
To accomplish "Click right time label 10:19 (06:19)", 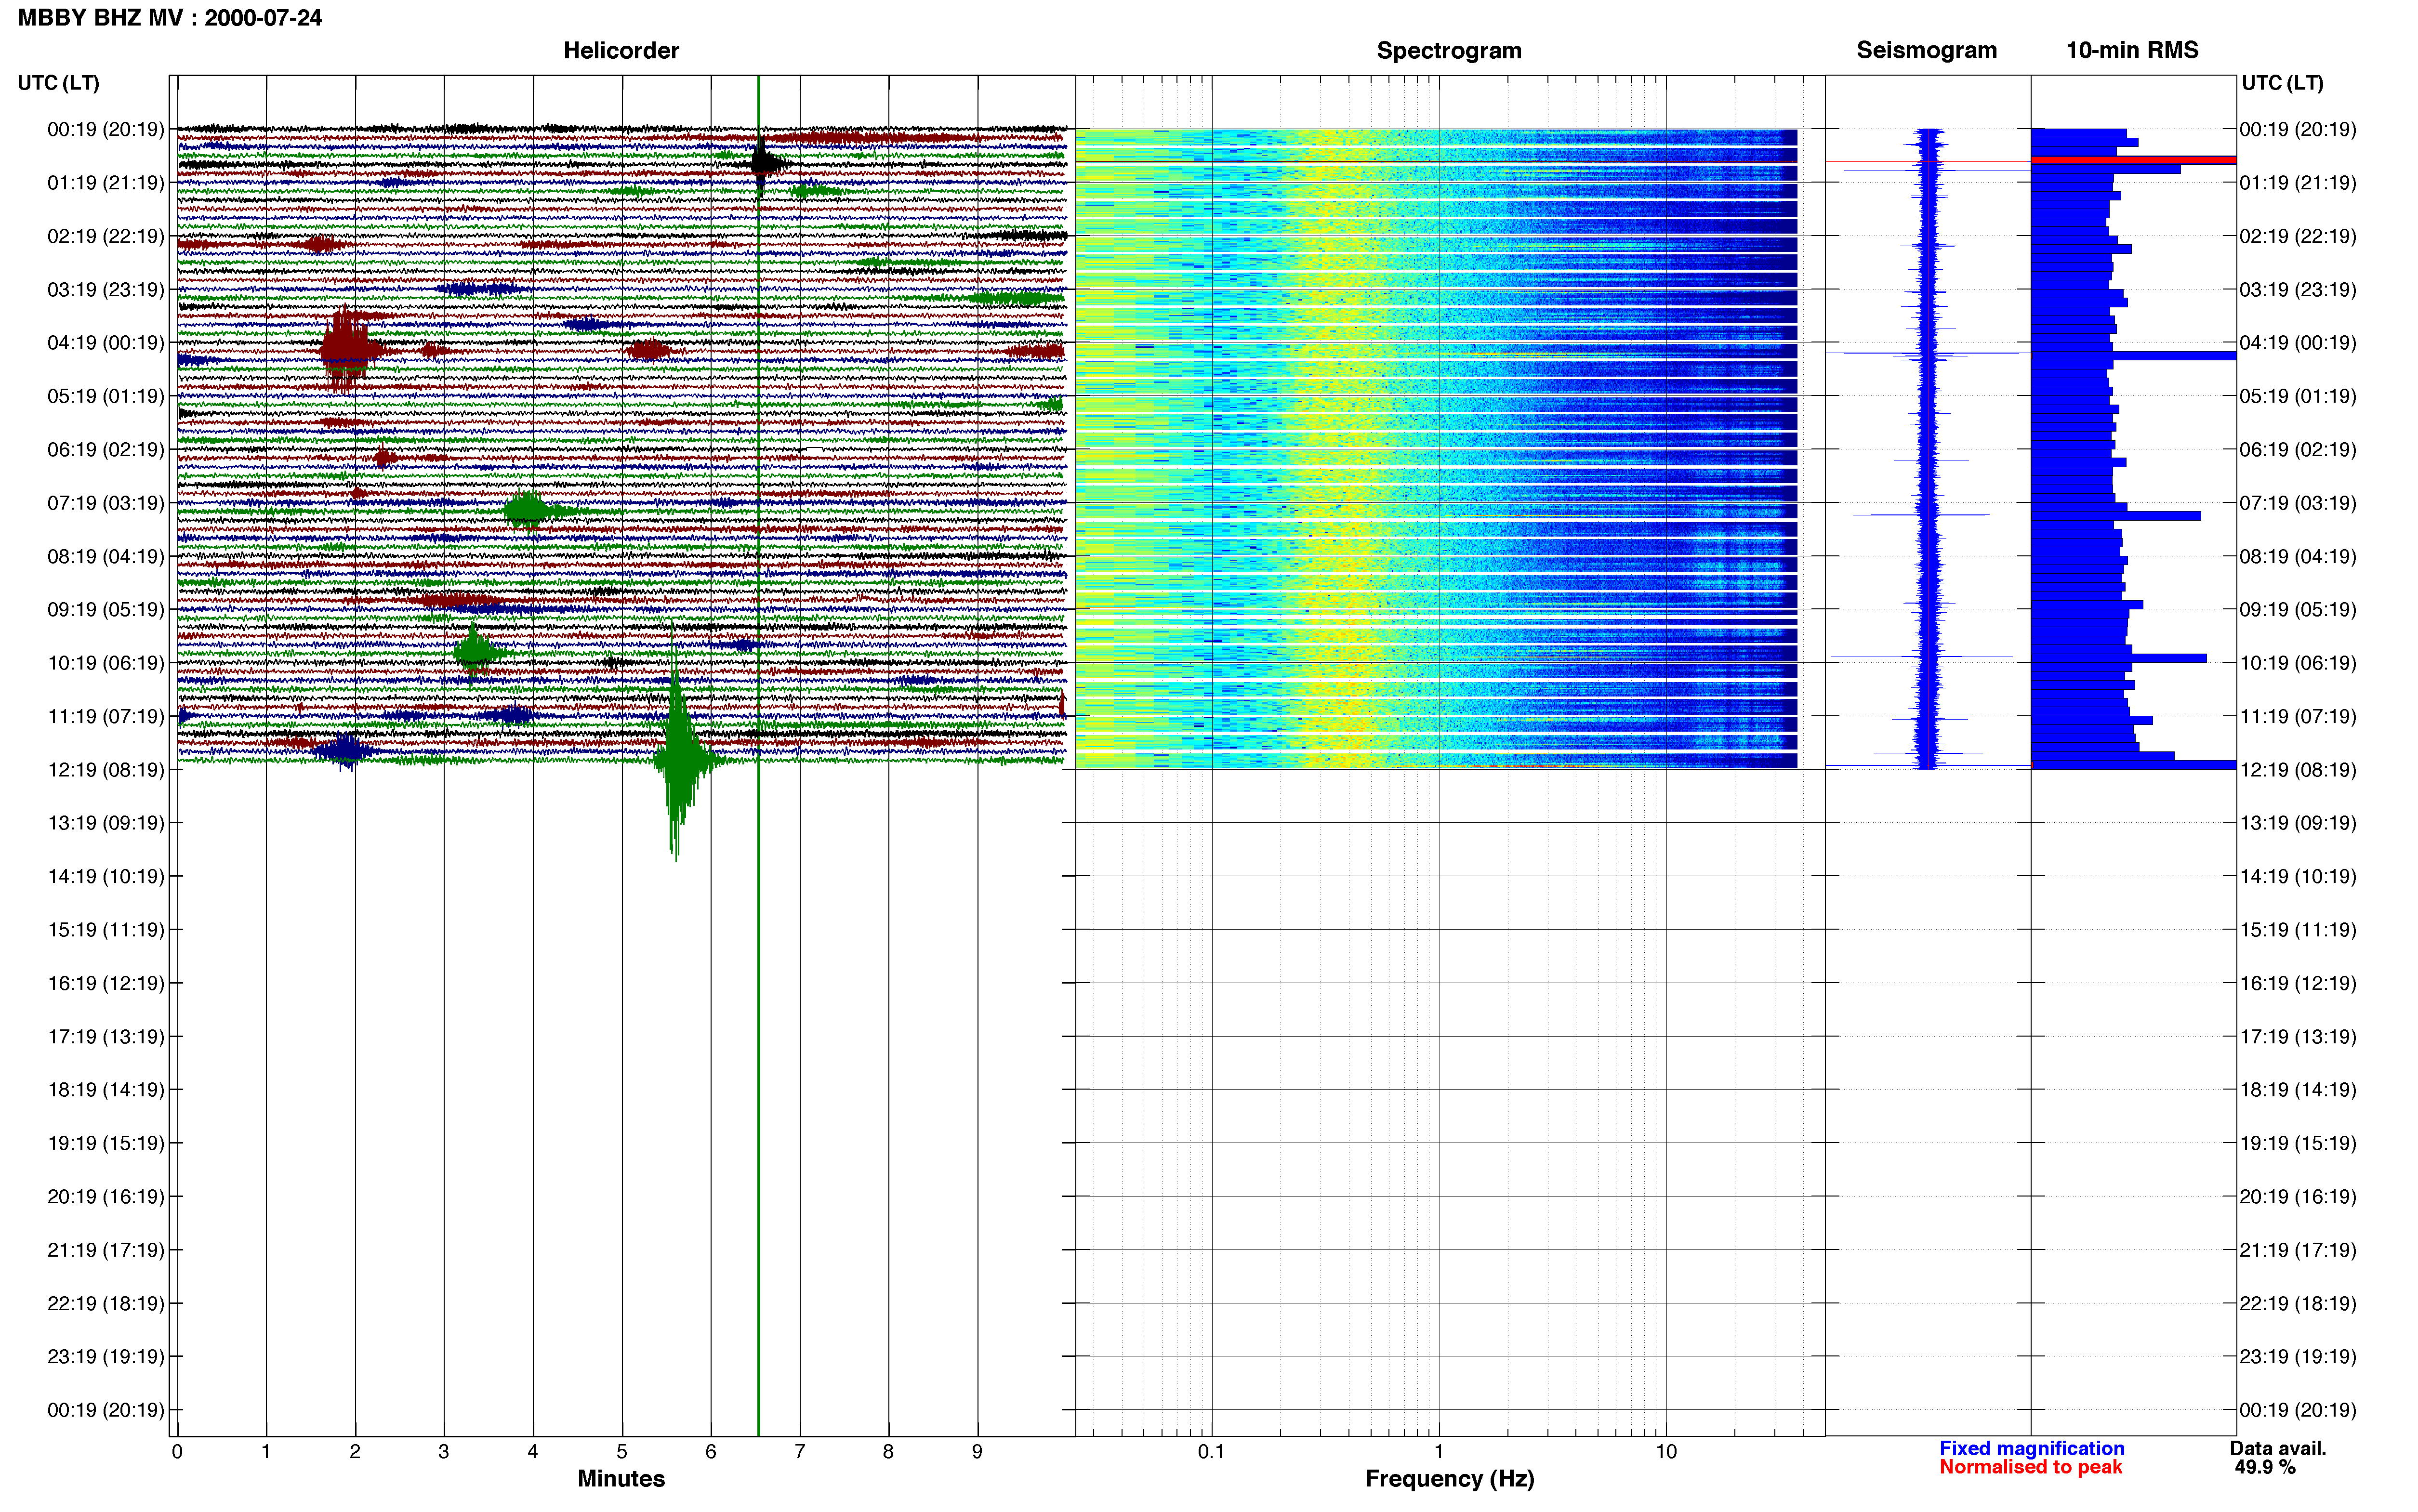I will (2297, 663).
